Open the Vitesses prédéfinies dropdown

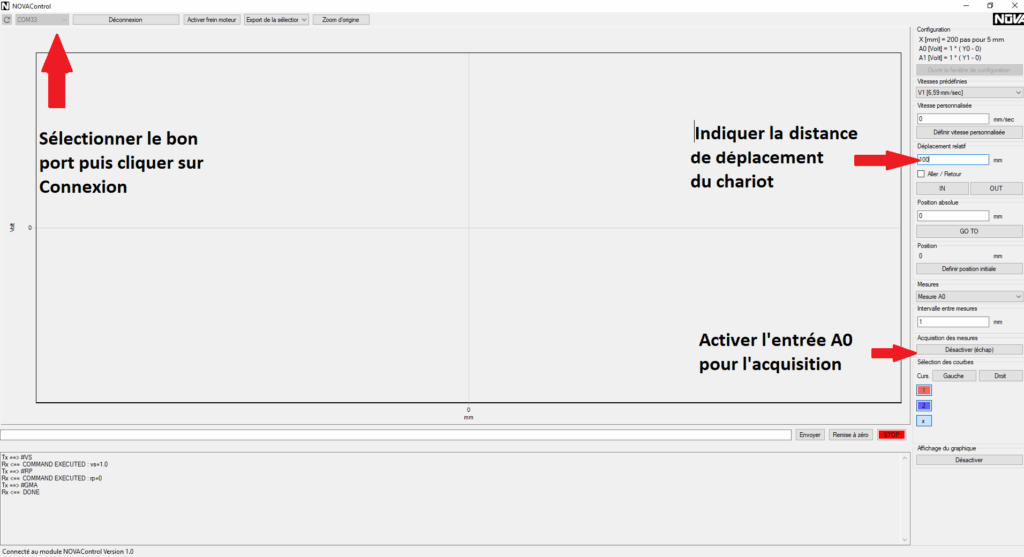tap(968, 92)
